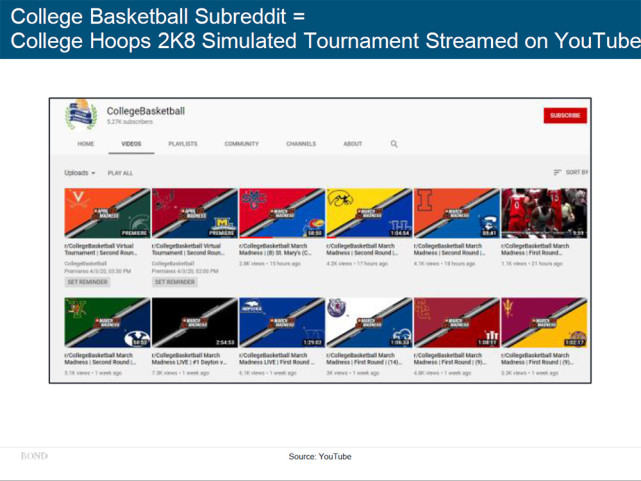The width and height of the screenshot is (641, 481).
Task: Switch to the Home tab
Action: click(86, 144)
